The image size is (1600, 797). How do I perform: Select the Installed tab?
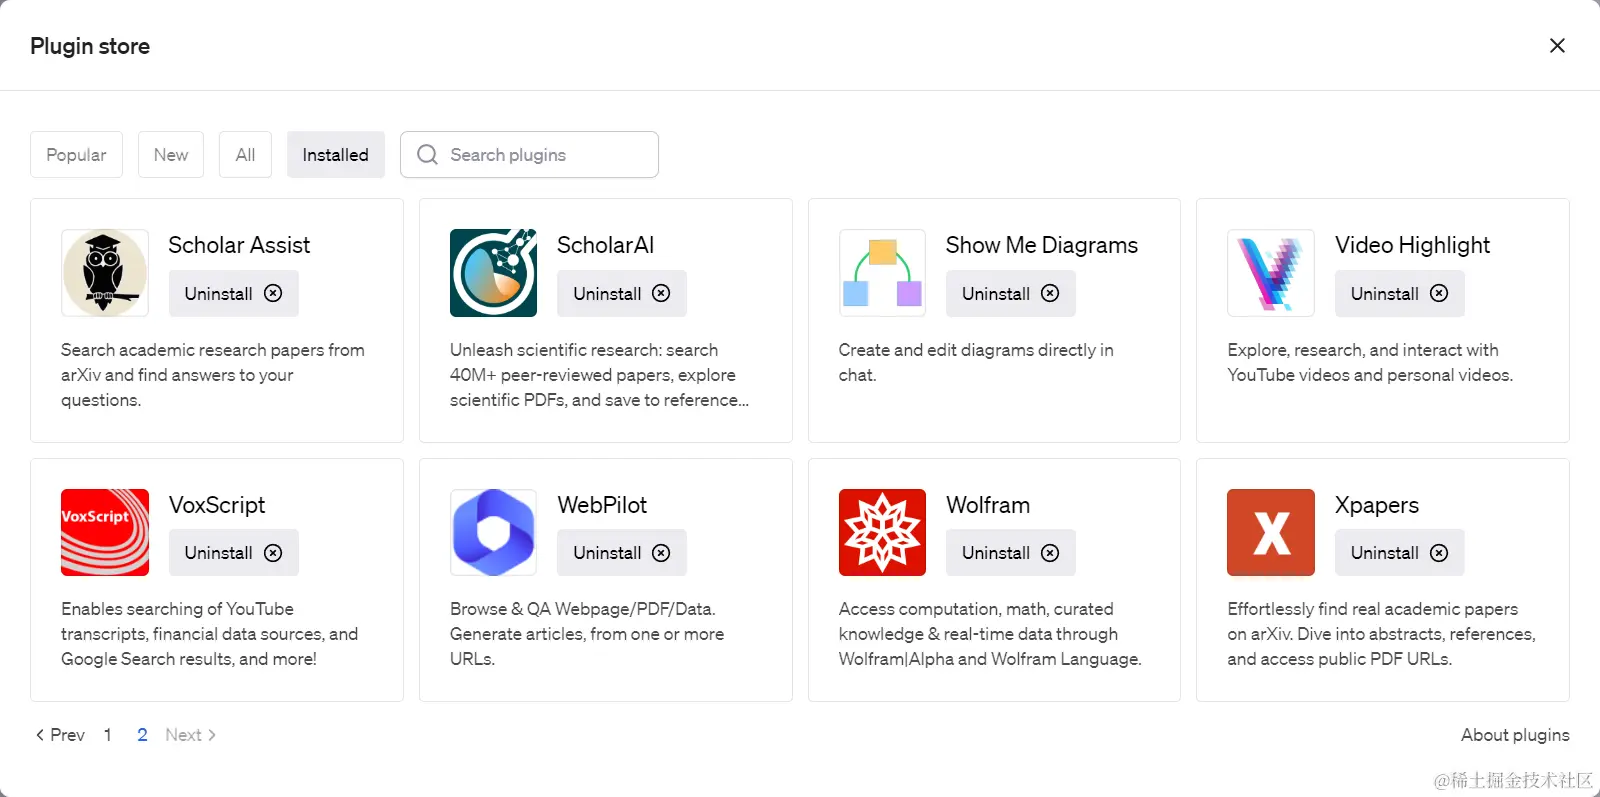coord(335,155)
